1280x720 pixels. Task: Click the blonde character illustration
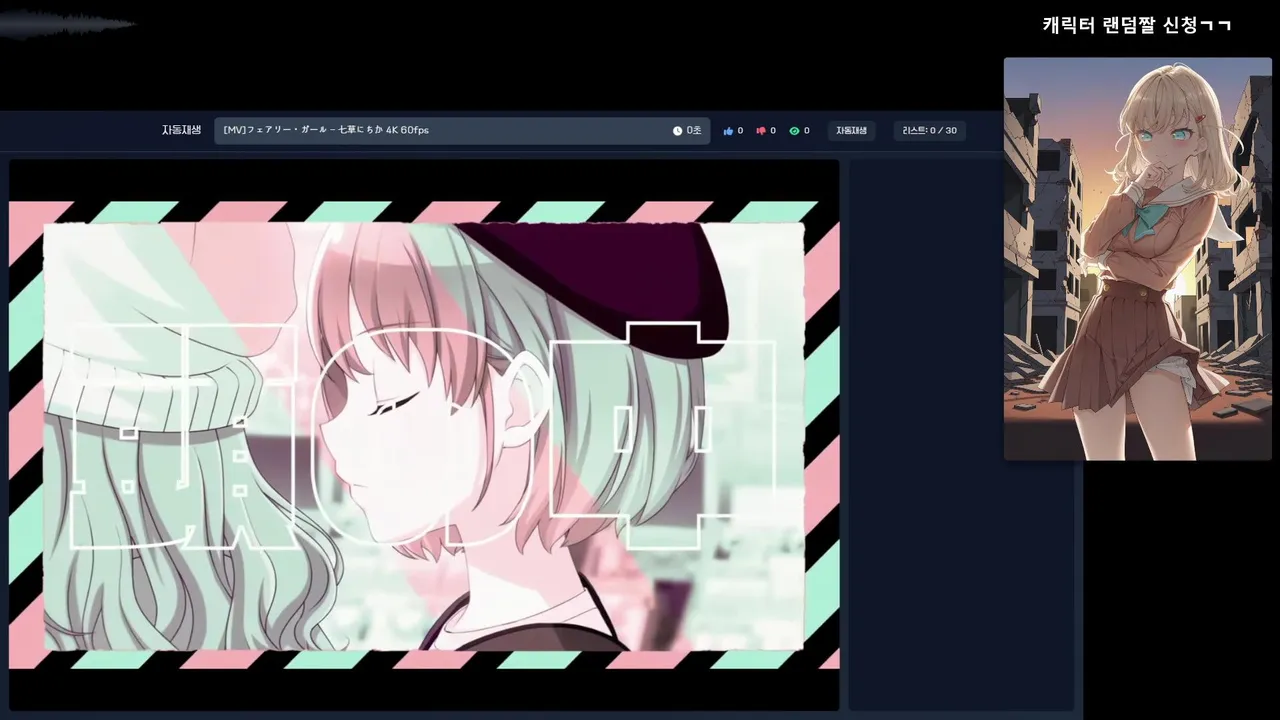(1138, 259)
